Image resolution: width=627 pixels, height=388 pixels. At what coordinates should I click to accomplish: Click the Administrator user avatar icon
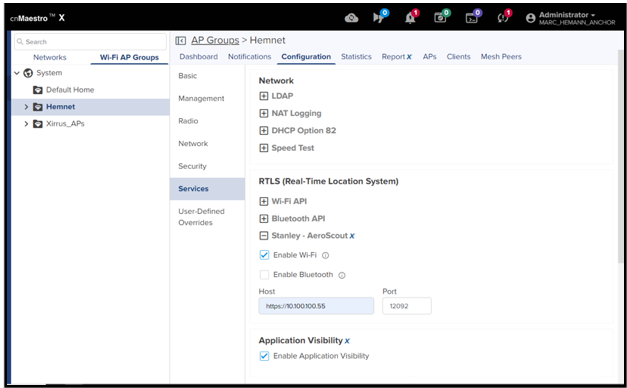pyautogui.click(x=531, y=18)
